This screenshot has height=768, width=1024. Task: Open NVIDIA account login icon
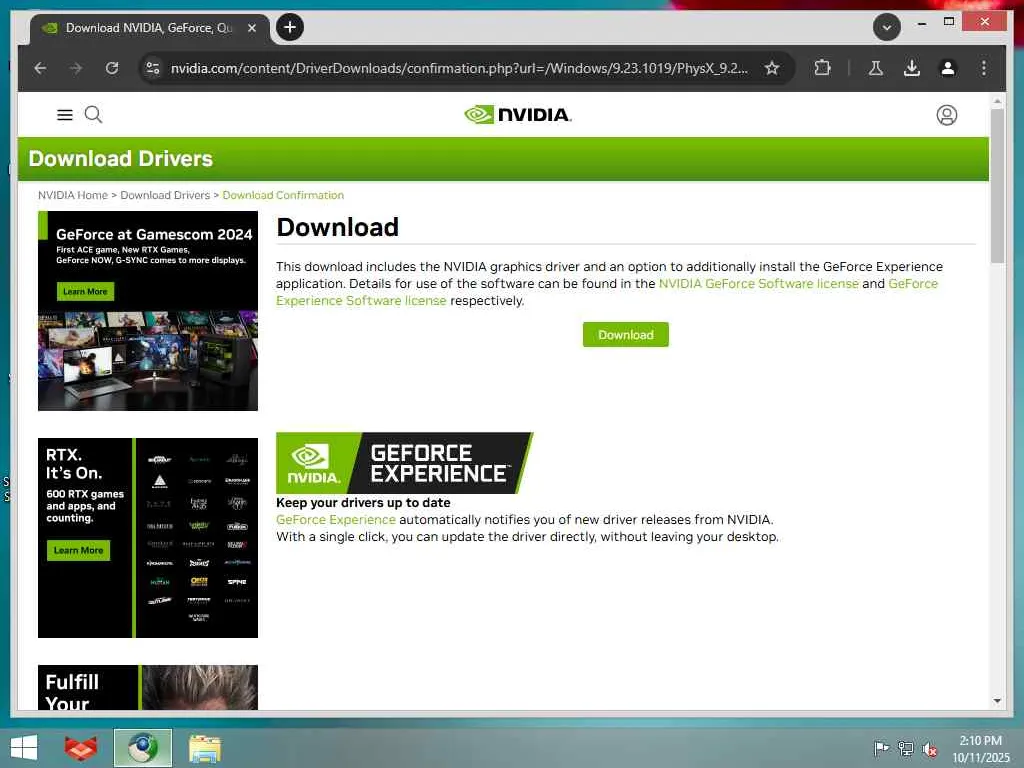[x=946, y=115]
